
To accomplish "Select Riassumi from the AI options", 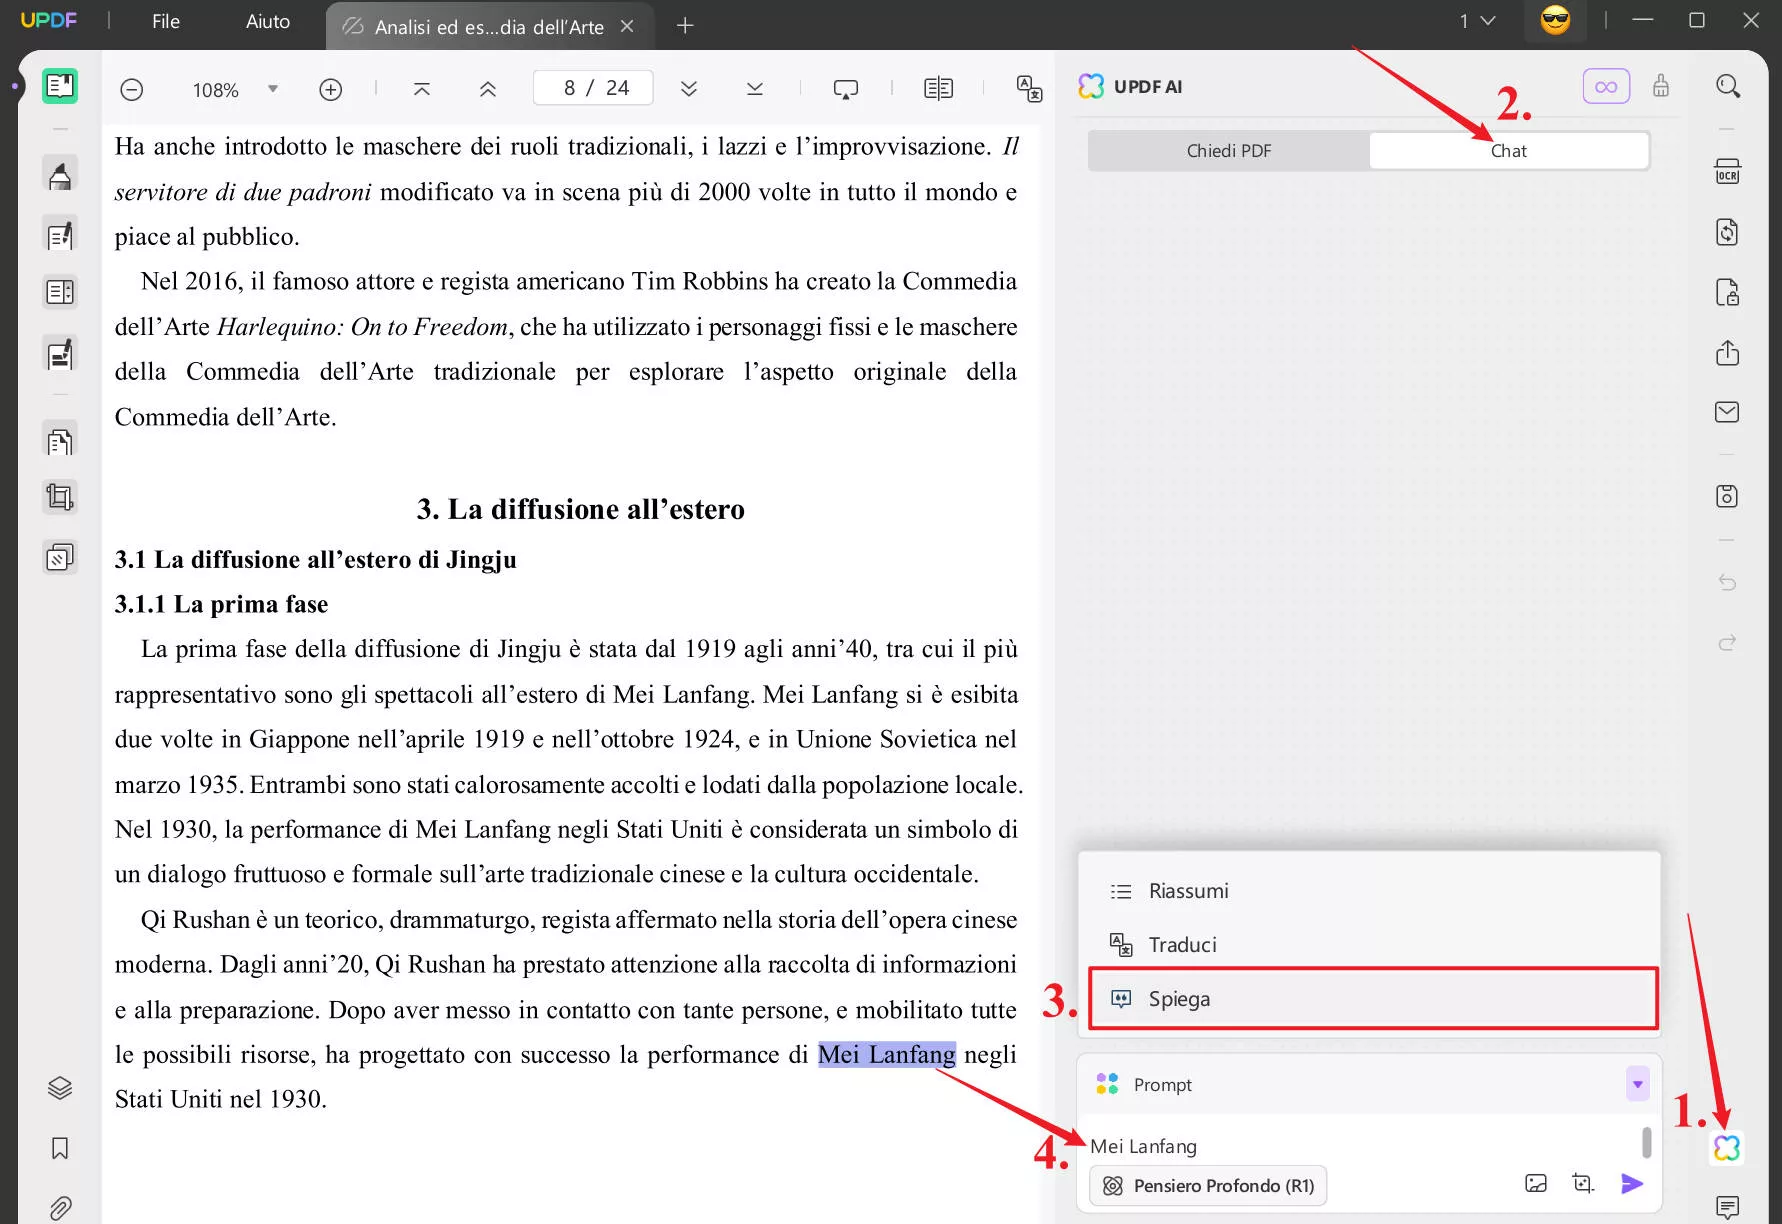I will (x=1190, y=890).
